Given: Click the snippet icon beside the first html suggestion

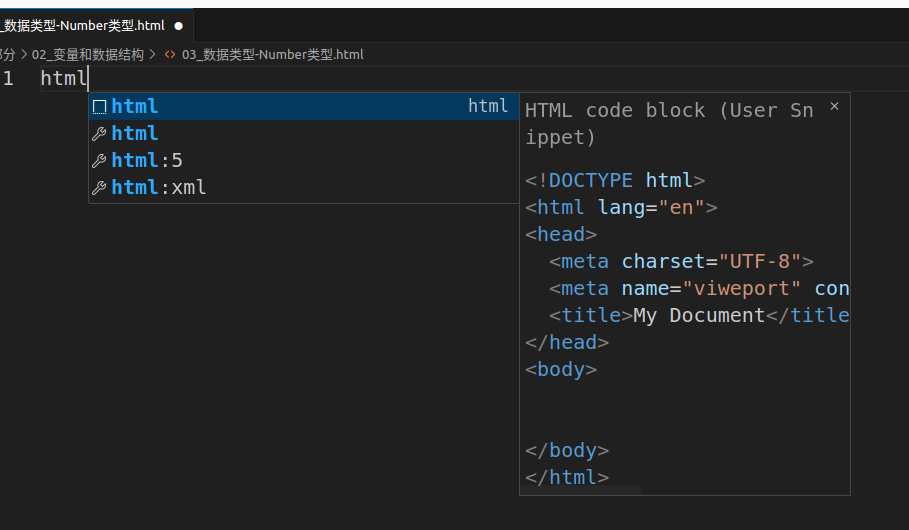Looking at the screenshot, I should pos(99,107).
